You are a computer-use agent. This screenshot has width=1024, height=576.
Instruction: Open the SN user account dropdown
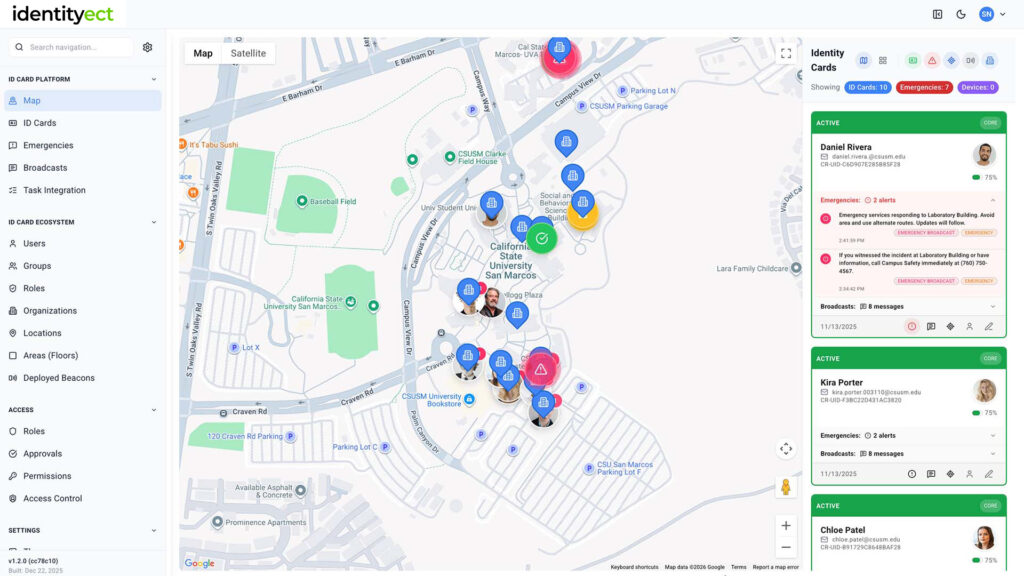click(x=992, y=14)
